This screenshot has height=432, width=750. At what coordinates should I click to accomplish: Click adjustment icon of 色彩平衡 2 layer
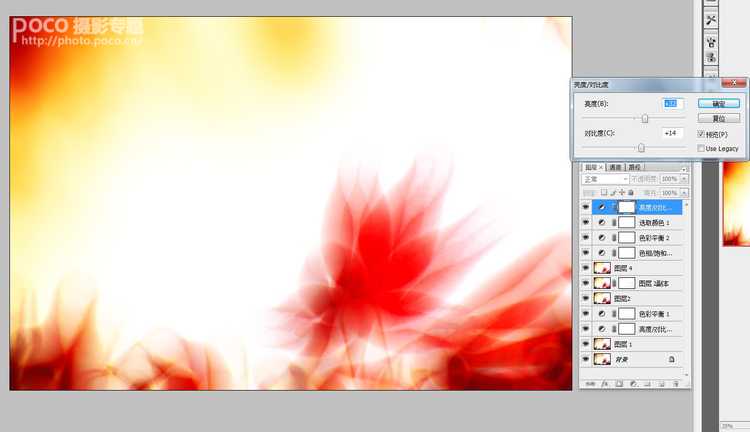[x=602, y=238]
